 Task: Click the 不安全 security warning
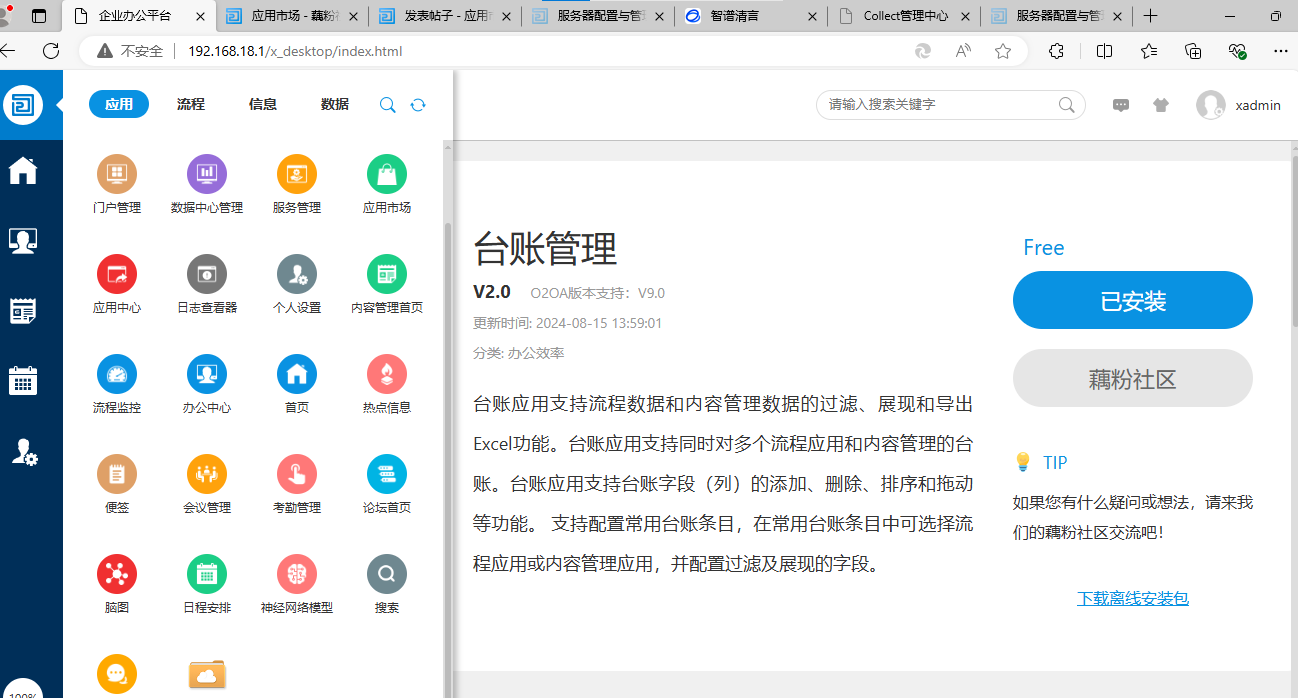(x=130, y=51)
